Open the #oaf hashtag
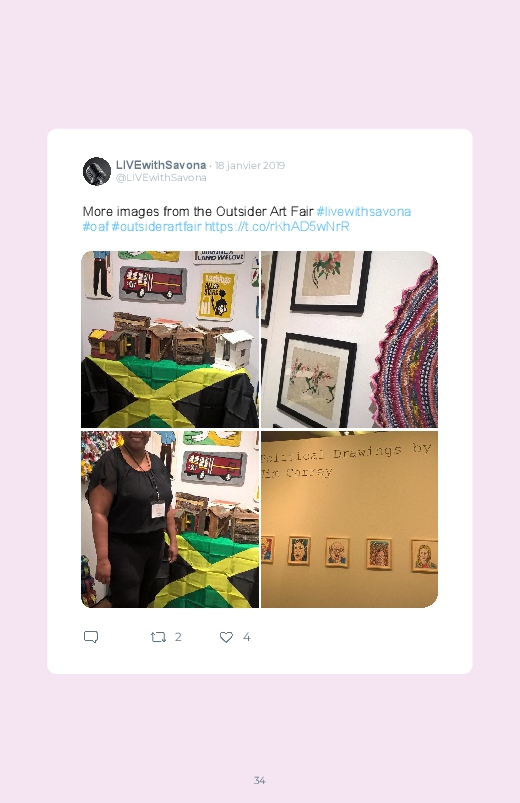The image size is (520, 803). (95, 226)
